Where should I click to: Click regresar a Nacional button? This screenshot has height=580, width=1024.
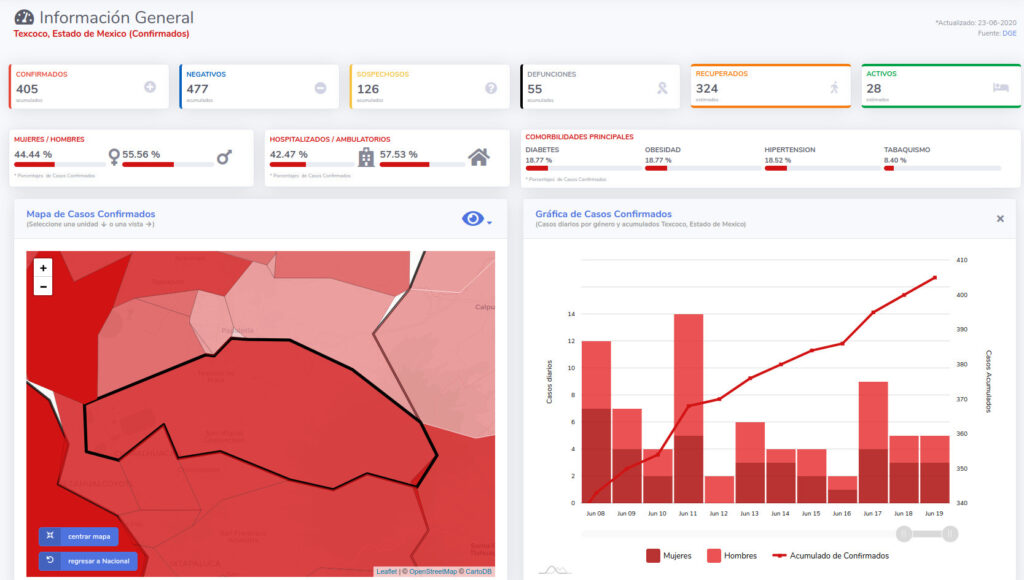(88, 561)
